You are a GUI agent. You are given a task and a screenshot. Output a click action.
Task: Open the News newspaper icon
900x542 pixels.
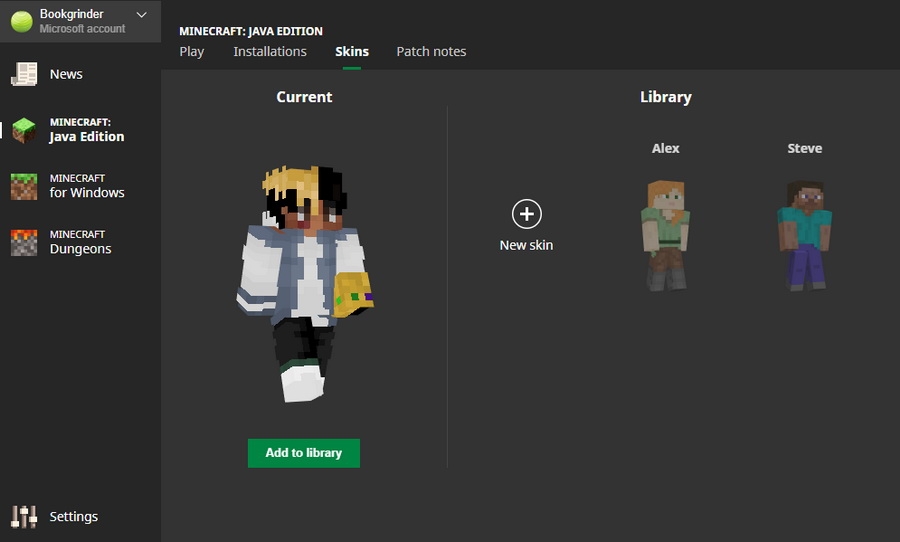[24, 75]
